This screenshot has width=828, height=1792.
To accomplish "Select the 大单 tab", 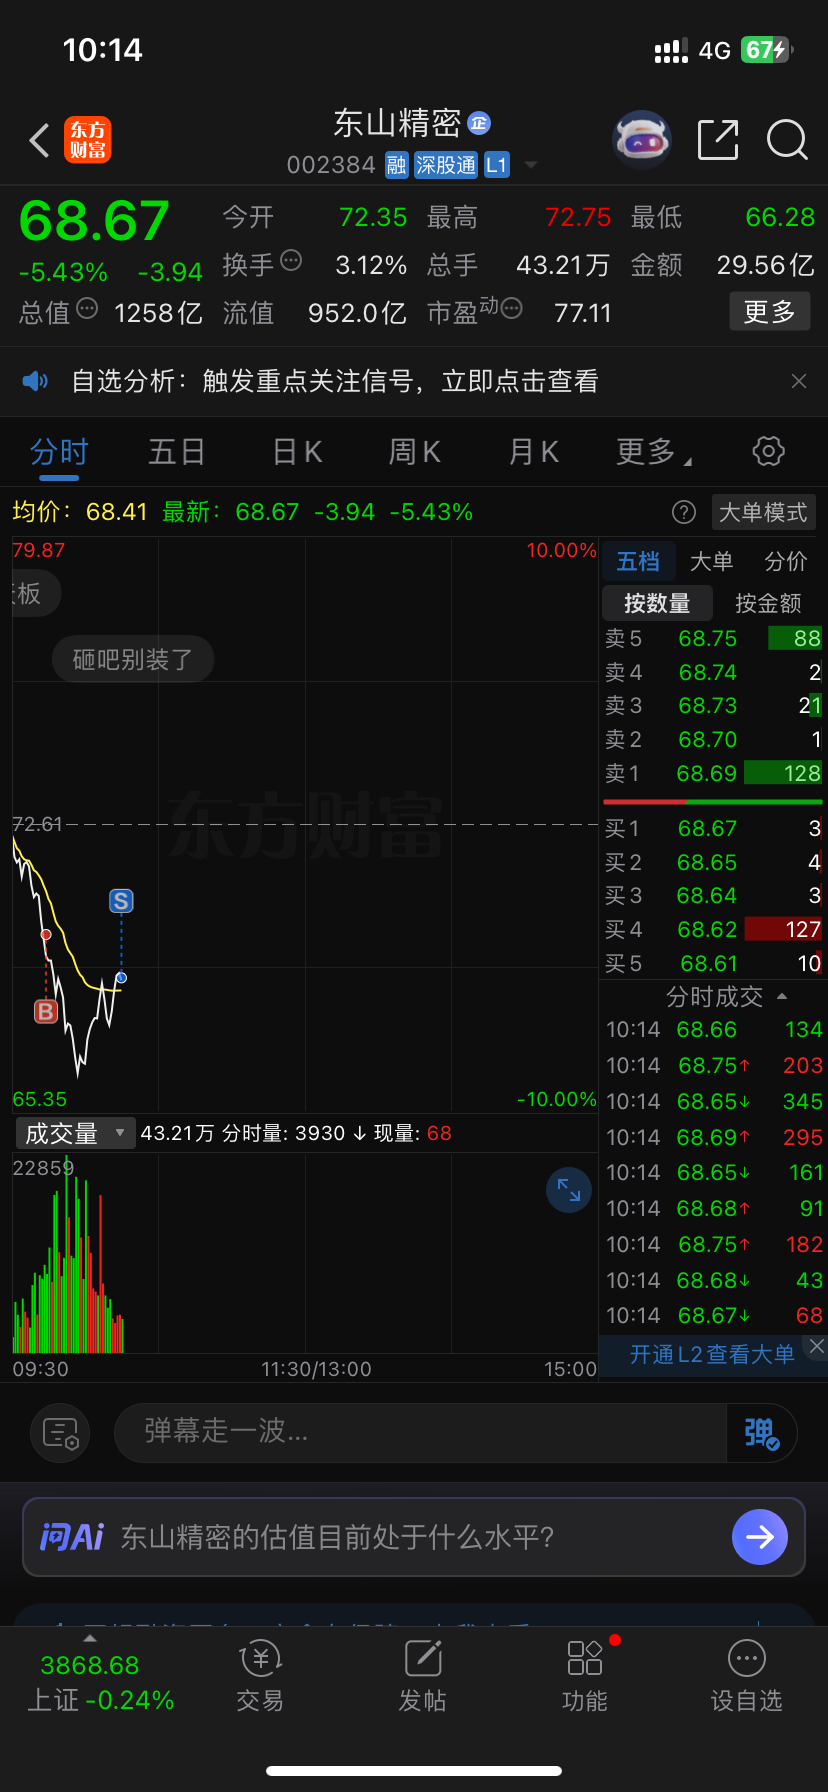I will click(x=712, y=561).
